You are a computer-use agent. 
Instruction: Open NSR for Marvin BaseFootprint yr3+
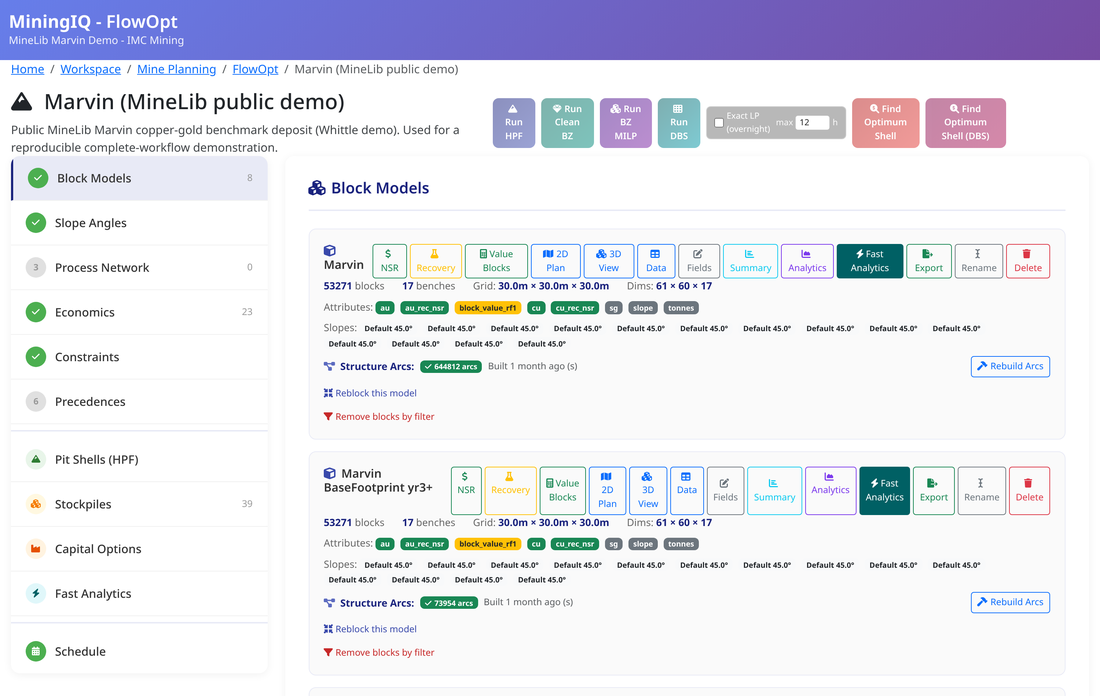pos(466,490)
